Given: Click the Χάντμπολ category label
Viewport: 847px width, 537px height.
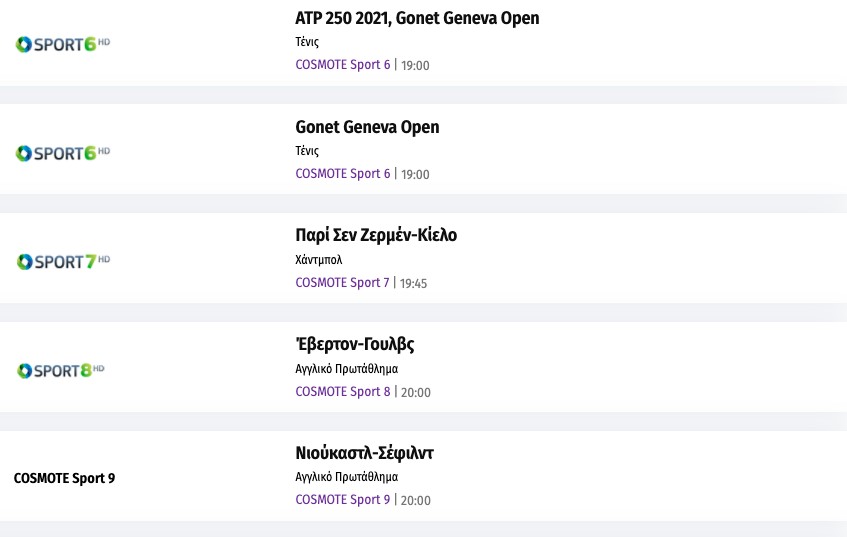Looking at the screenshot, I should pyautogui.click(x=319, y=260).
